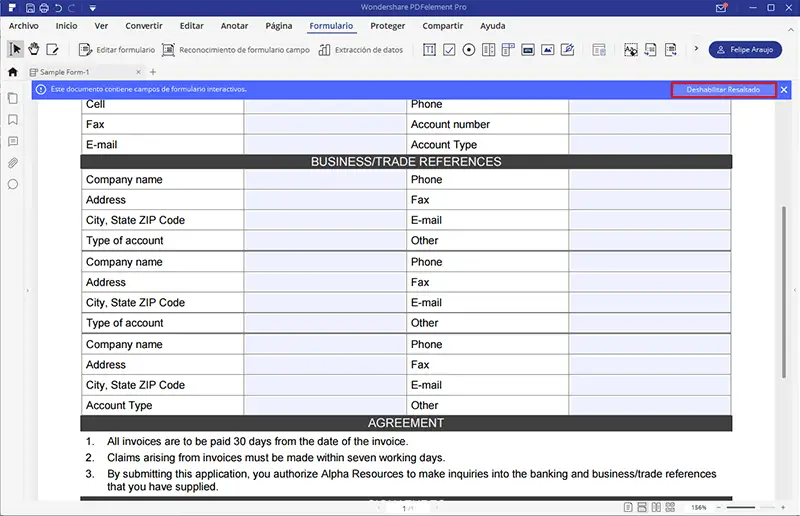Open the Ayuda menu
Screen dimensions: 800x516
point(492,26)
